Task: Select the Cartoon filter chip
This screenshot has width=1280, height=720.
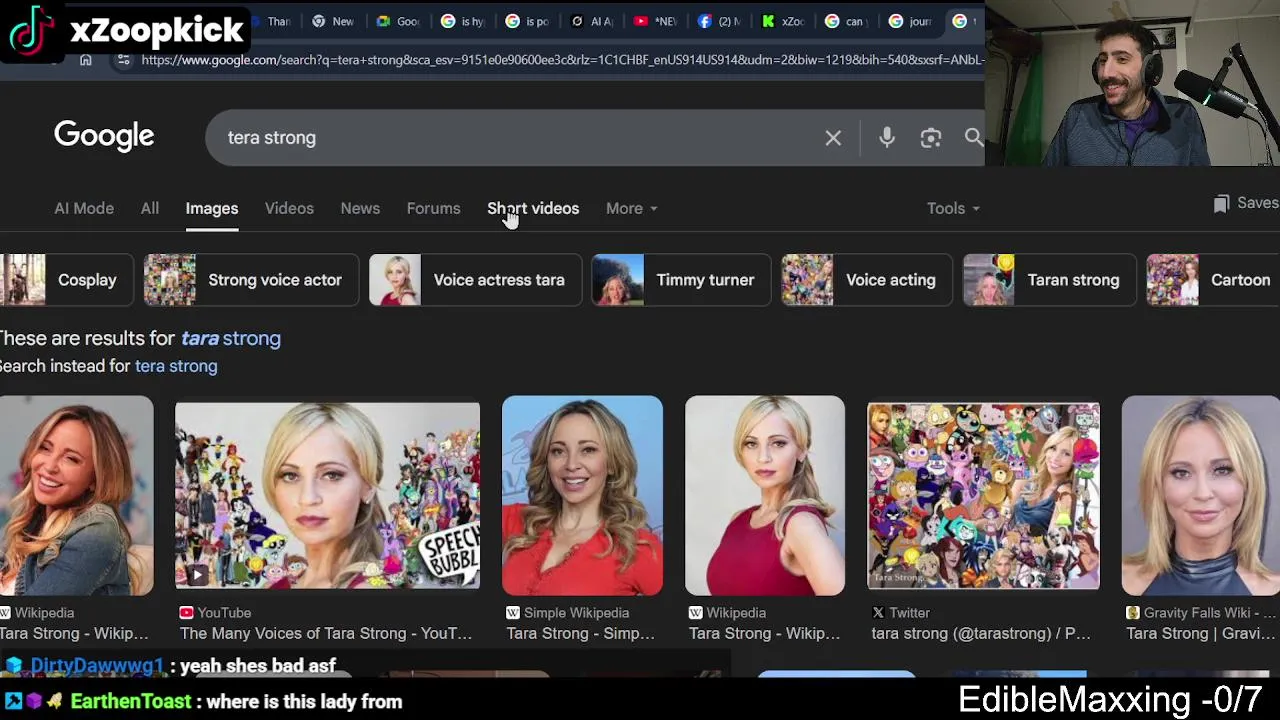Action: [x=1212, y=280]
